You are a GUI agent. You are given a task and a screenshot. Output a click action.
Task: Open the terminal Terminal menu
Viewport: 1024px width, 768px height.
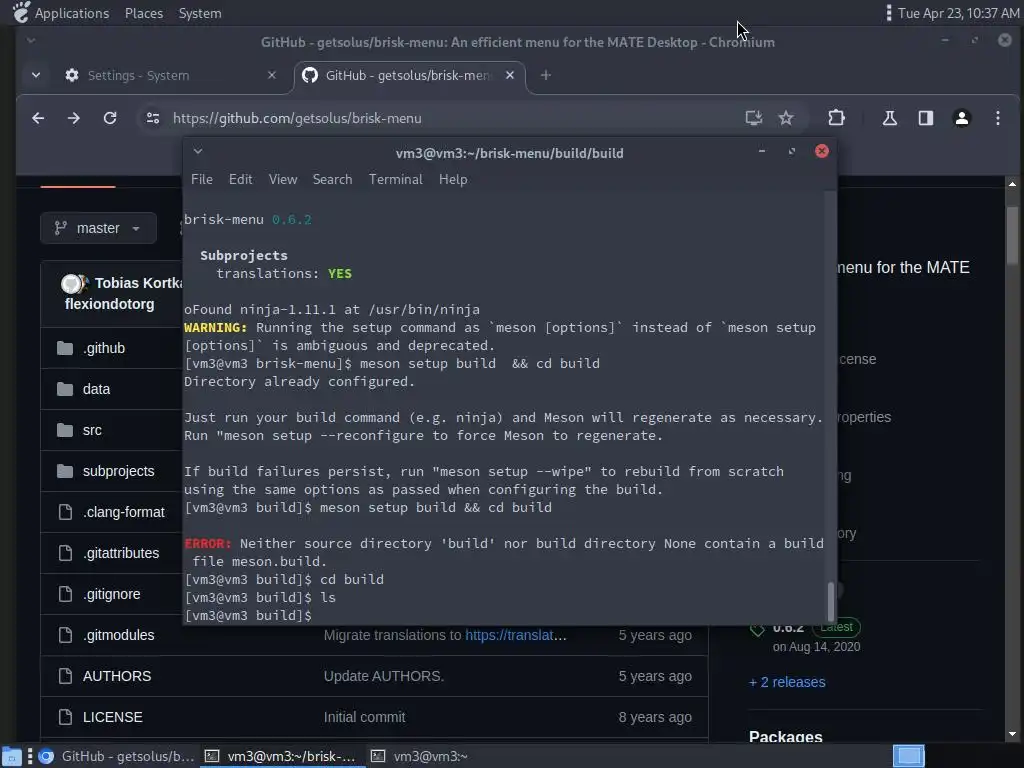pos(396,179)
